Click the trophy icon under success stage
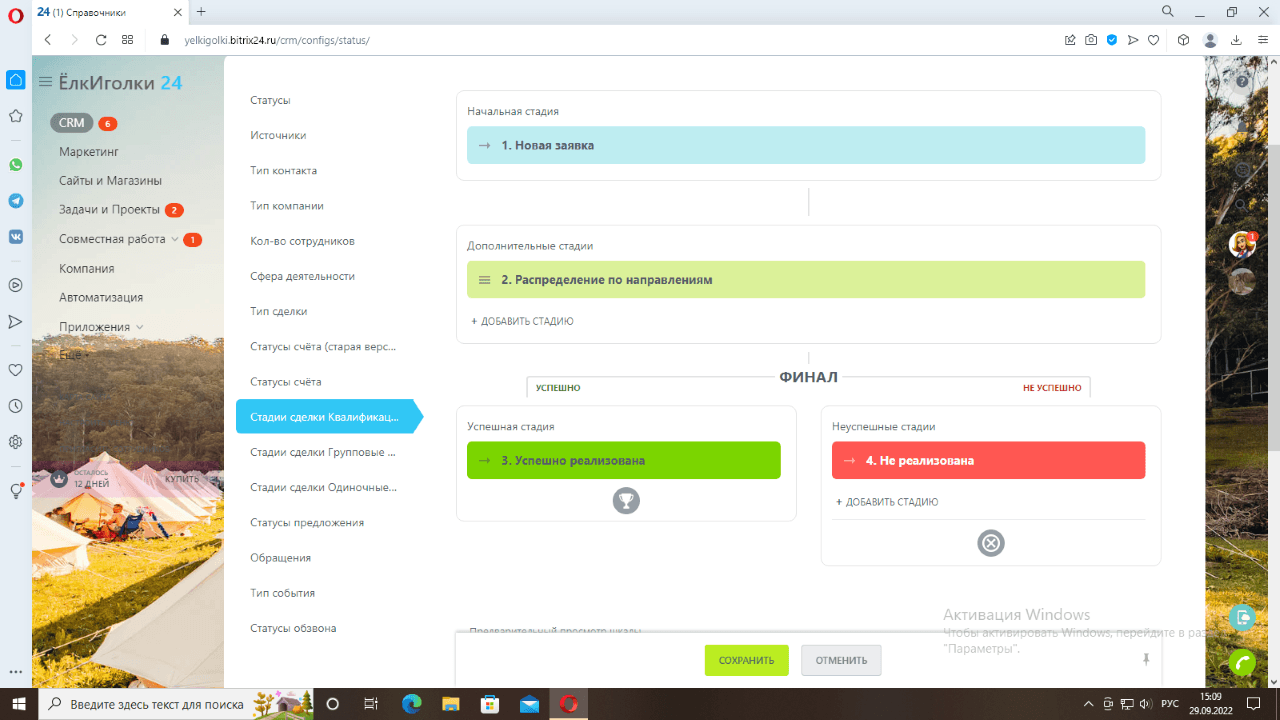Image resolution: width=1280 pixels, height=720 pixels. click(x=626, y=501)
